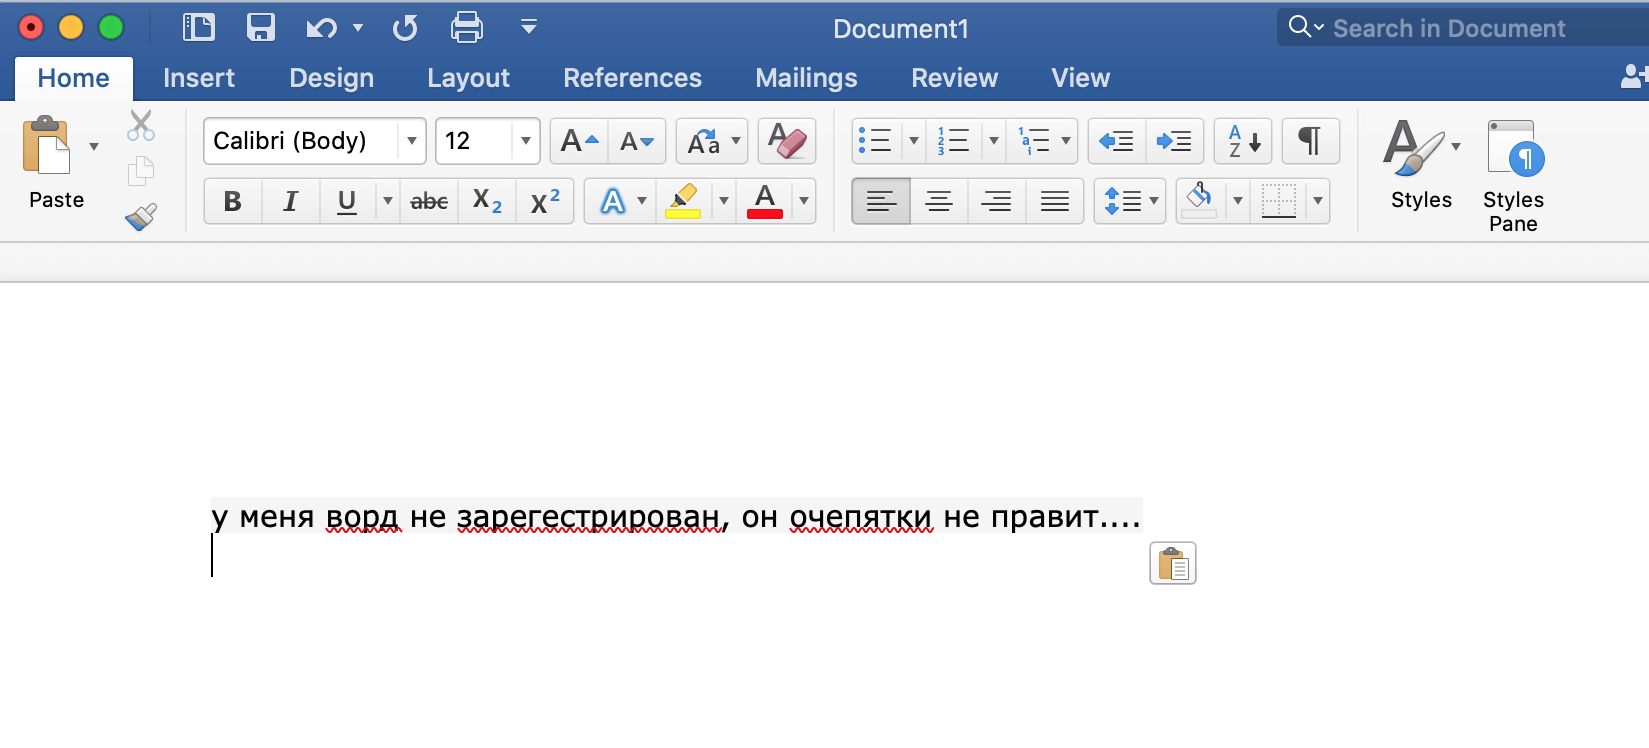Apply borders to the paragraph
Image resolution: width=1649 pixels, height=748 pixels.
tap(1279, 201)
